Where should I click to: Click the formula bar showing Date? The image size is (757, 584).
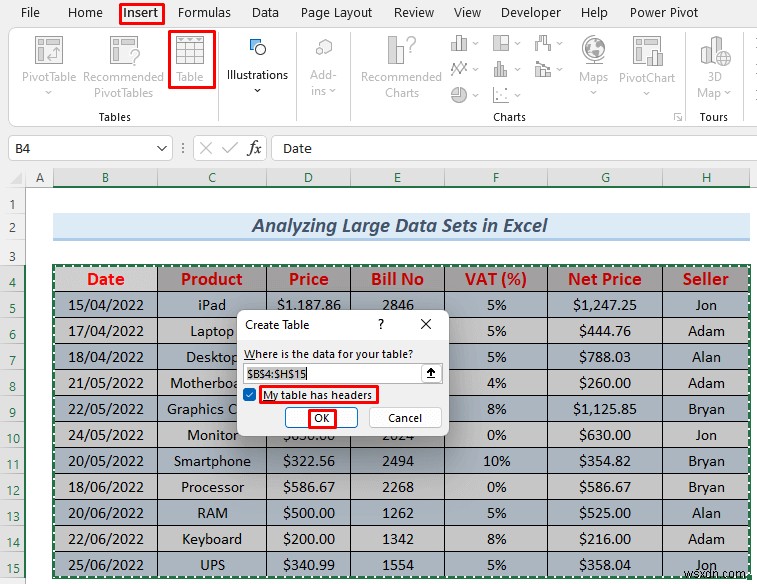coord(514,148)
